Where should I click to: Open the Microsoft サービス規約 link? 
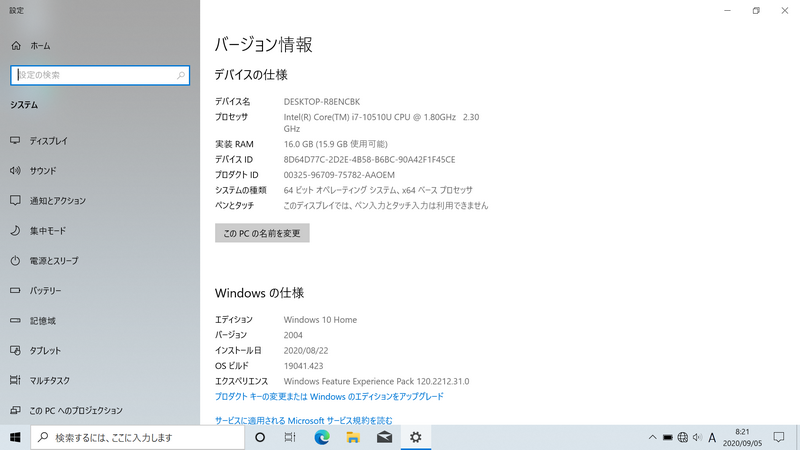304,420
